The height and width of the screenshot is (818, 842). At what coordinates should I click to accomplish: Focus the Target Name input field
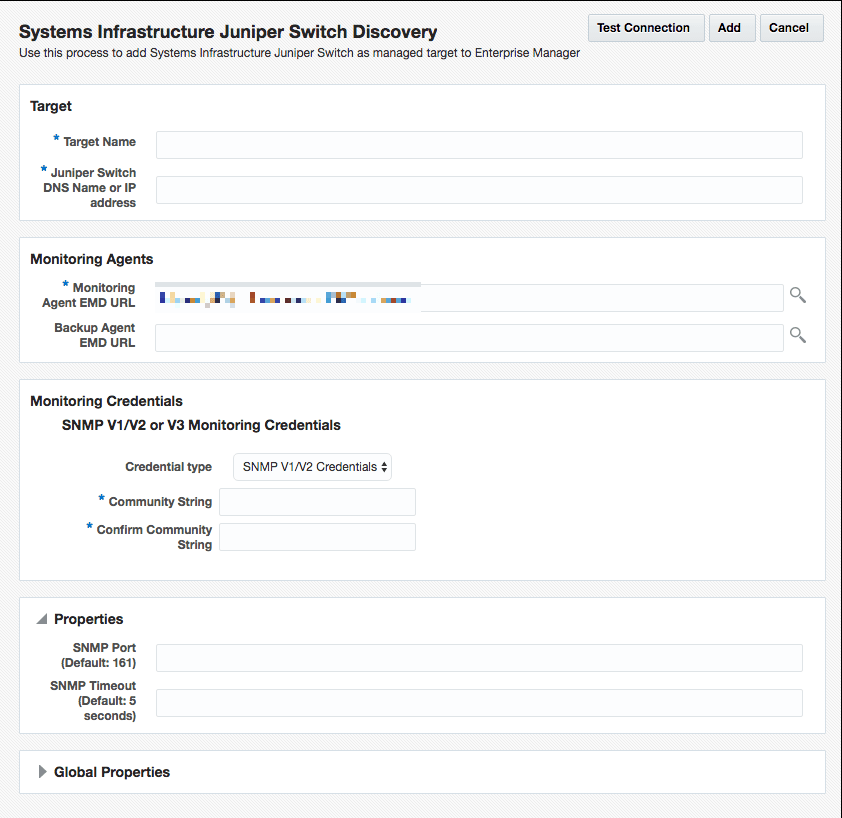point(479,145)
